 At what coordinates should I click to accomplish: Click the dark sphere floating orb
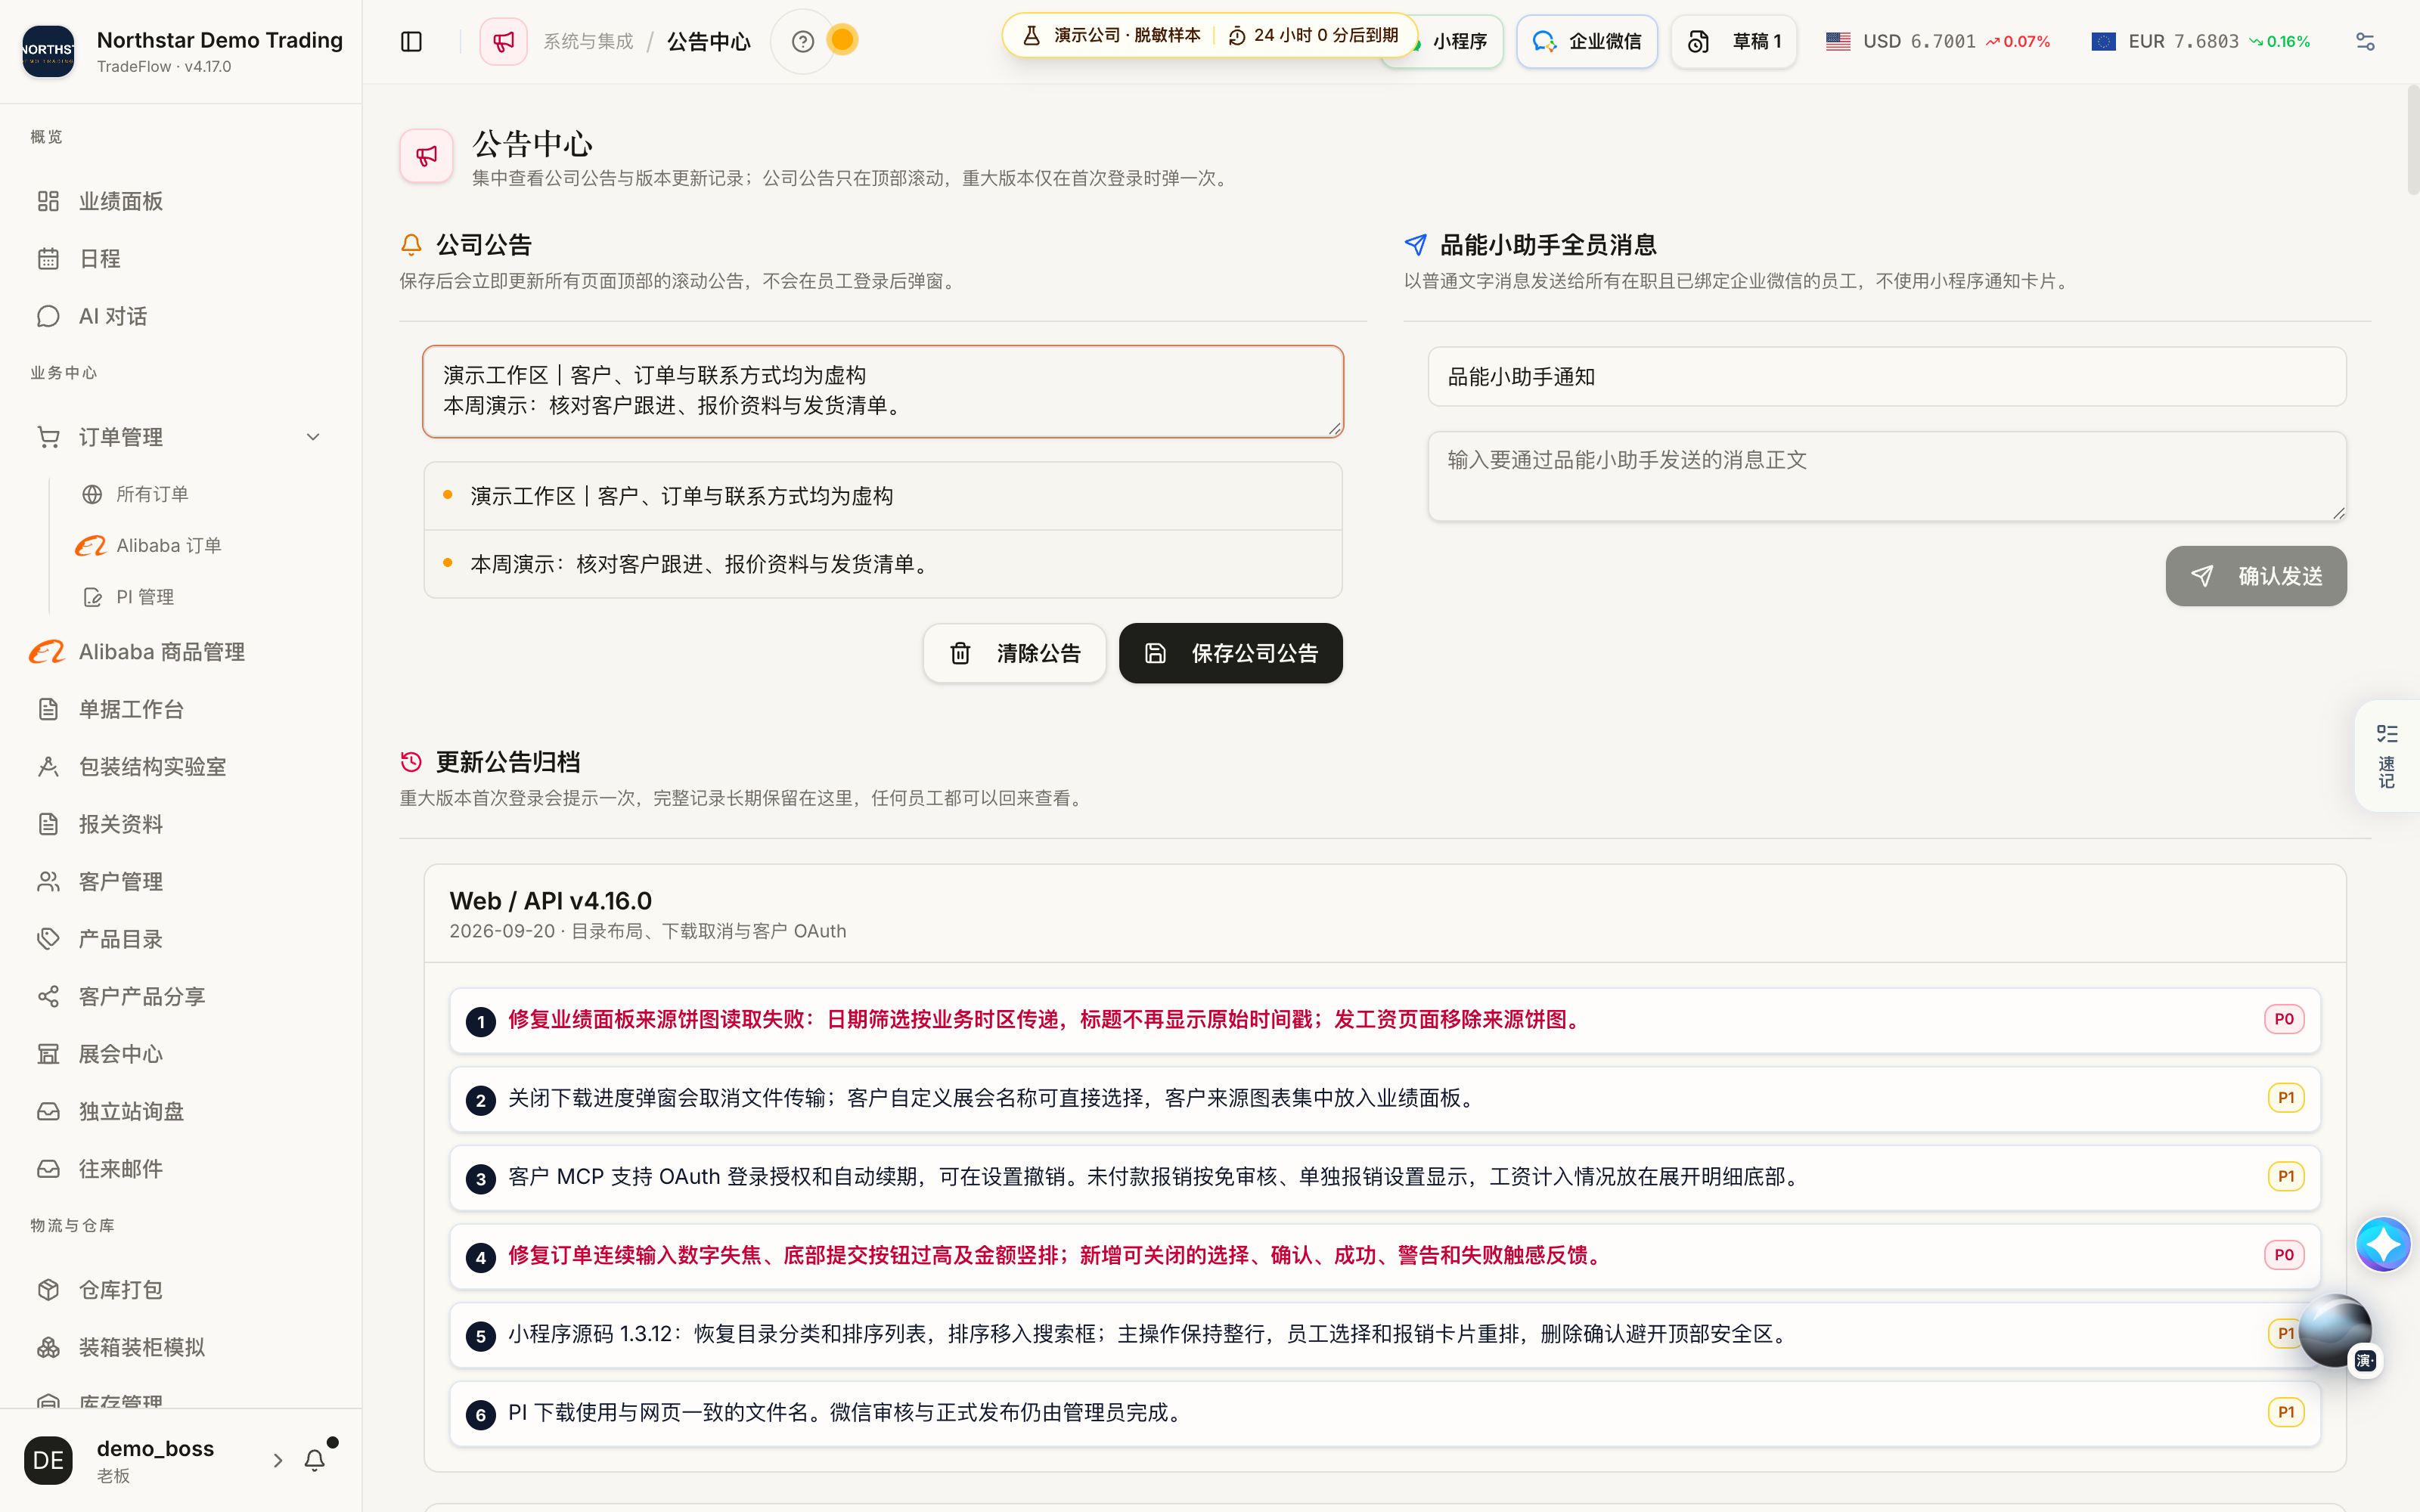pyautogui.click(x=2335, y=1330)
